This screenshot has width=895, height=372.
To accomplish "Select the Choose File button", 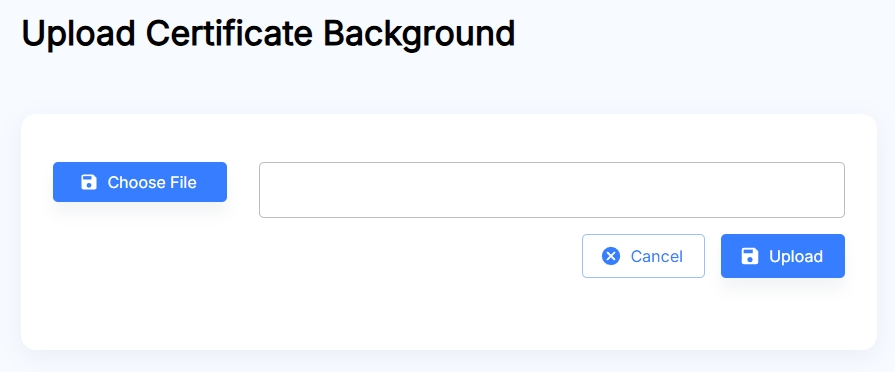I will [140, 182].
